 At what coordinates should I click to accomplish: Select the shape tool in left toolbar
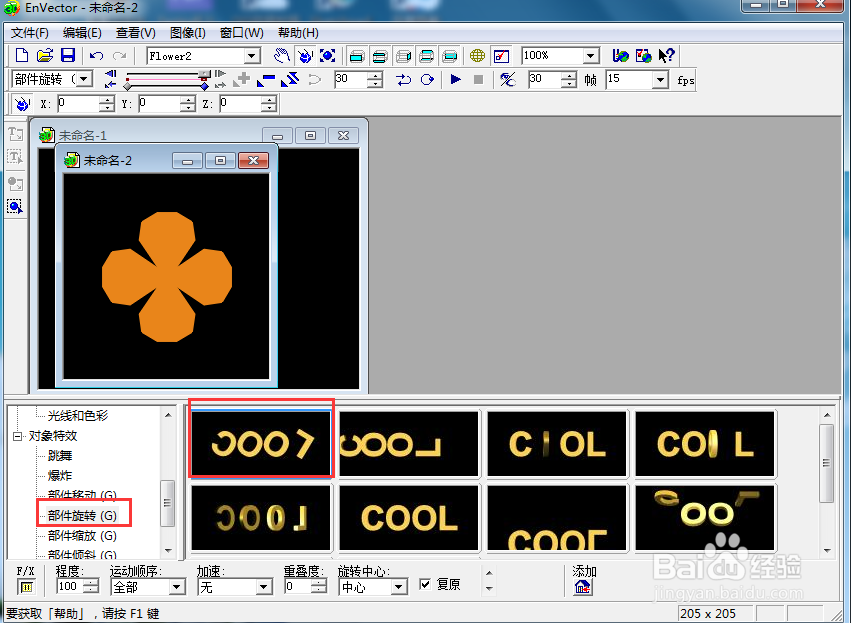click(x=15, y=183)
